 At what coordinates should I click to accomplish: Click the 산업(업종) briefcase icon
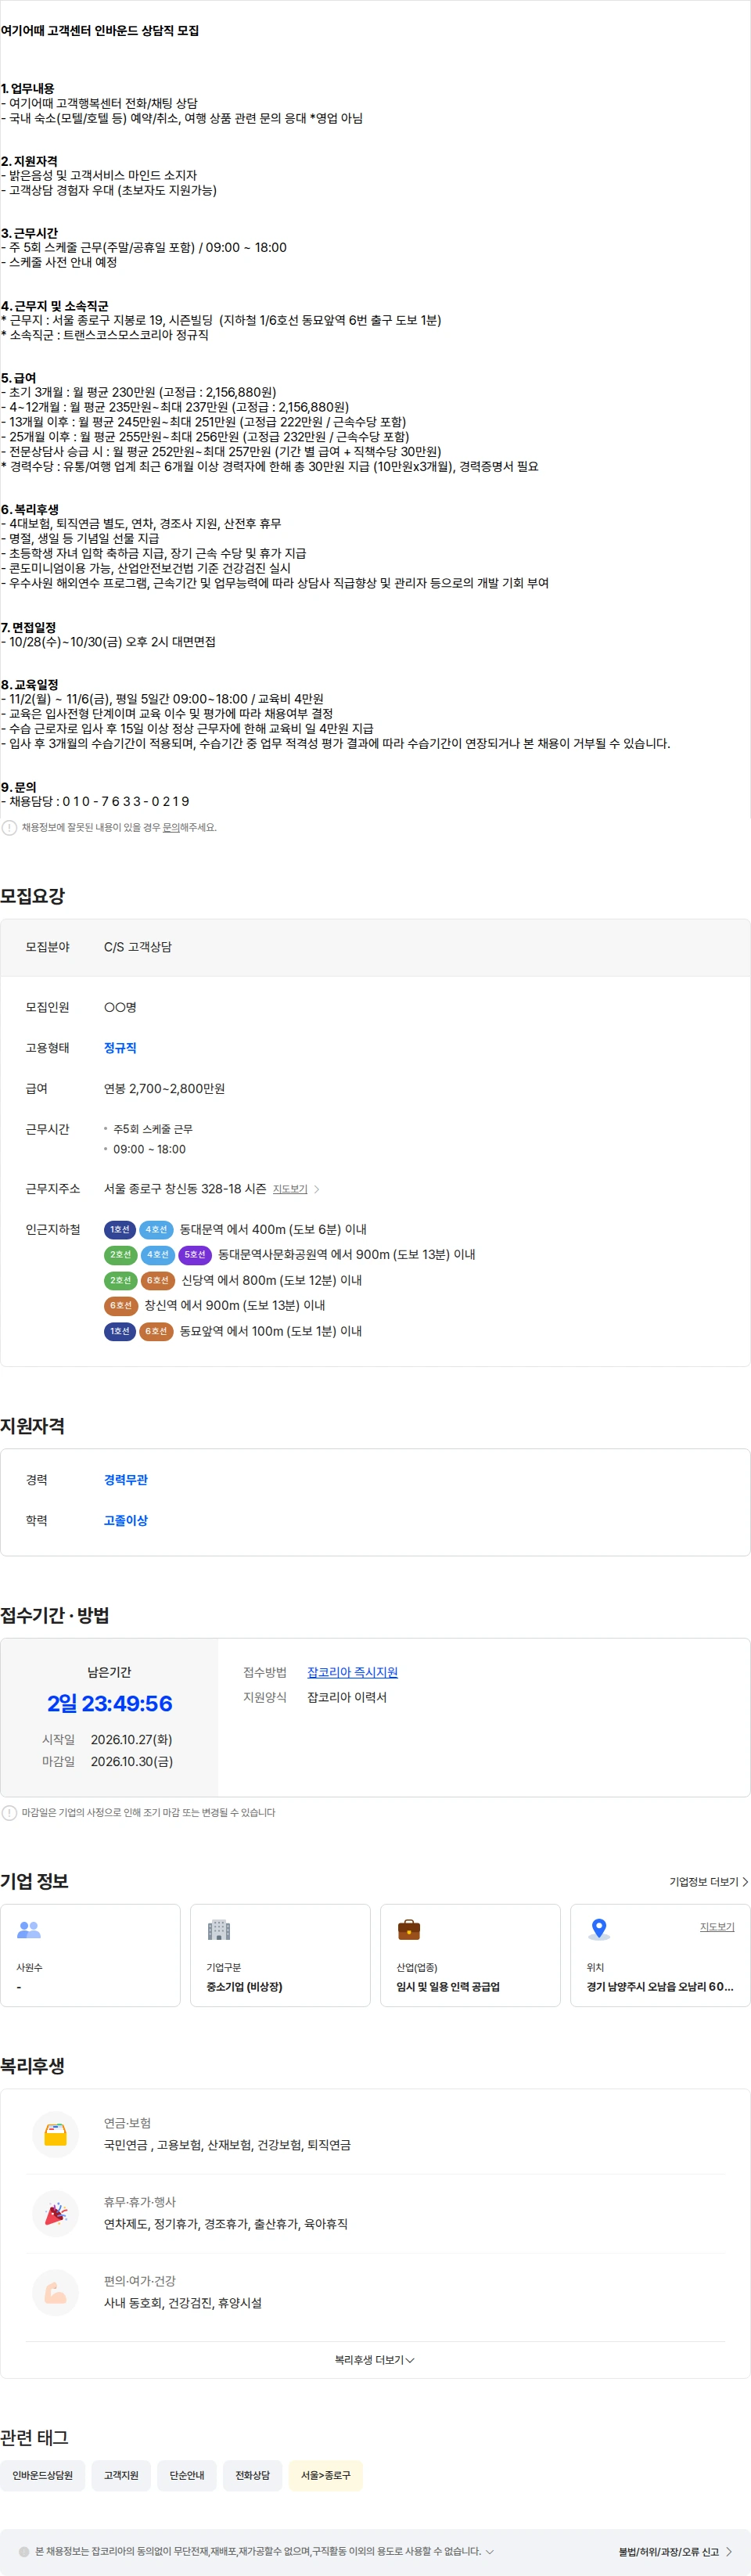pyautogui.click(x=409, y=1930)
